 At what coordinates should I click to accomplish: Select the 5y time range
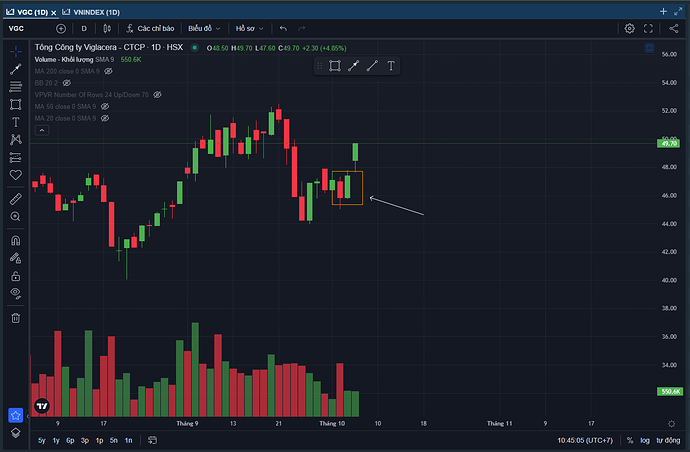coord(41,440)
